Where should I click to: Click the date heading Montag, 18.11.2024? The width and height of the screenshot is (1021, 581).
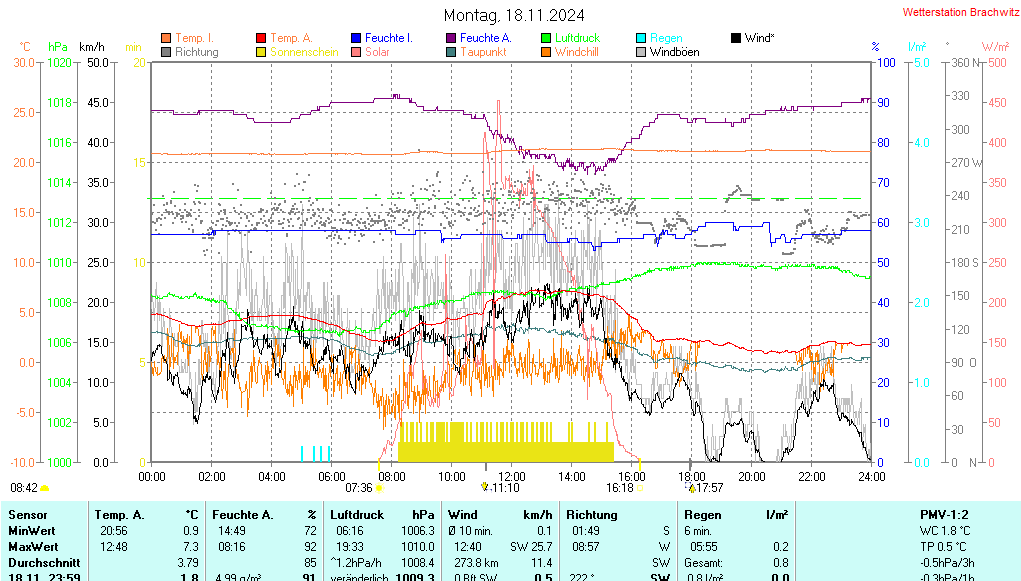click(x=513, y=15)
